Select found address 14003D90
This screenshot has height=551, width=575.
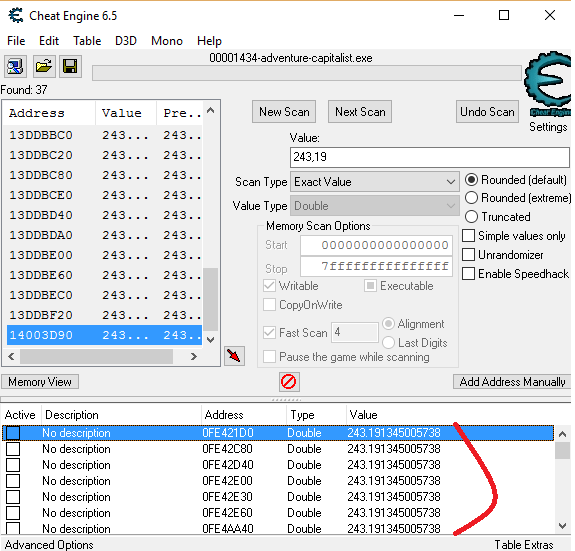pyautogui.click(x=104, y=335)
